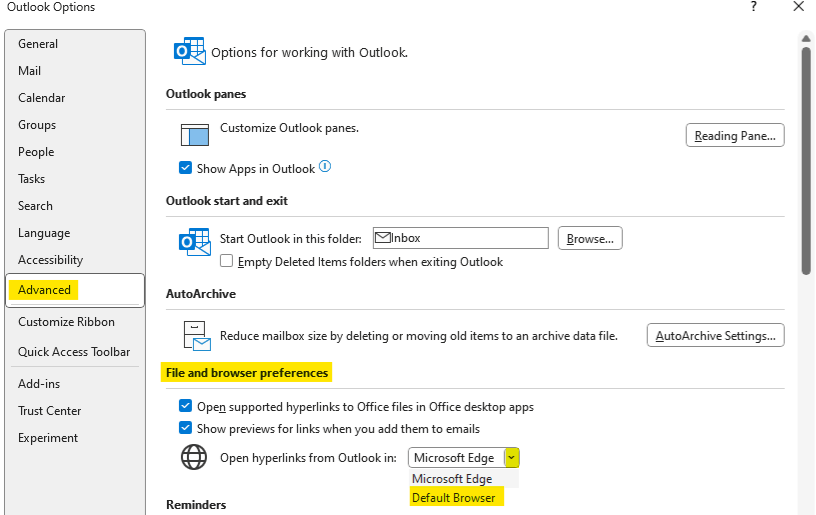Image resolution: width=816 pixels, height=515 pixels.
Task: Switch to the Trust Center category
Action: (x=49, y=411)
